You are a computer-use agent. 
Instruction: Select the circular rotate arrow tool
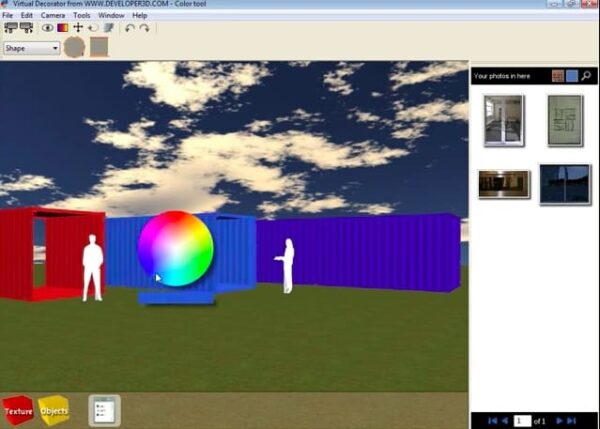click(x=93, y=28)
